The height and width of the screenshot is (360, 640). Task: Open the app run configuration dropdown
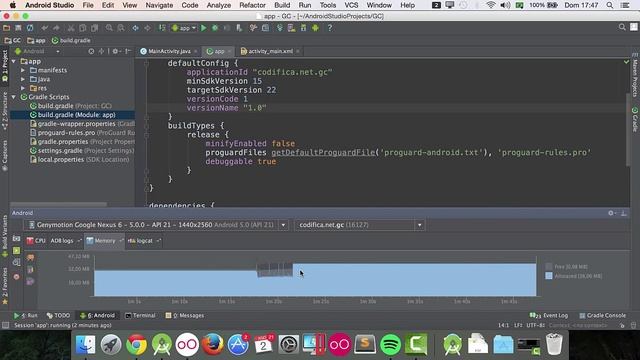point(184,28)
